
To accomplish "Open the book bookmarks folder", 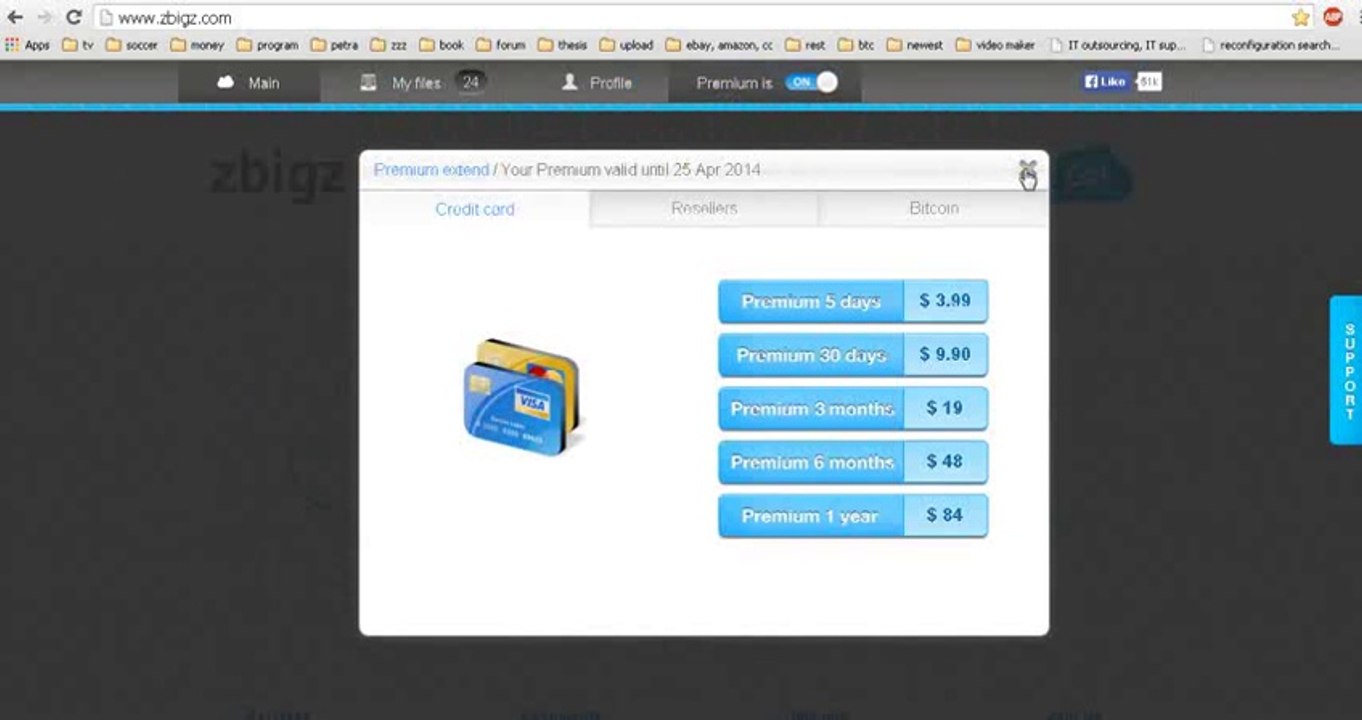I will 442,45.
